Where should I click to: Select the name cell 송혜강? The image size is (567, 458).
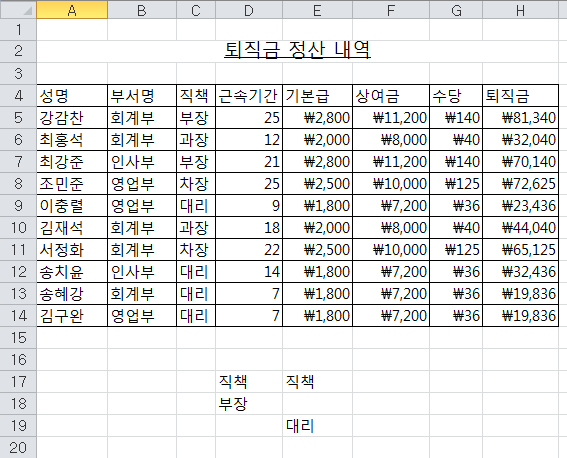pyautogui.click(x=72, y=294)
